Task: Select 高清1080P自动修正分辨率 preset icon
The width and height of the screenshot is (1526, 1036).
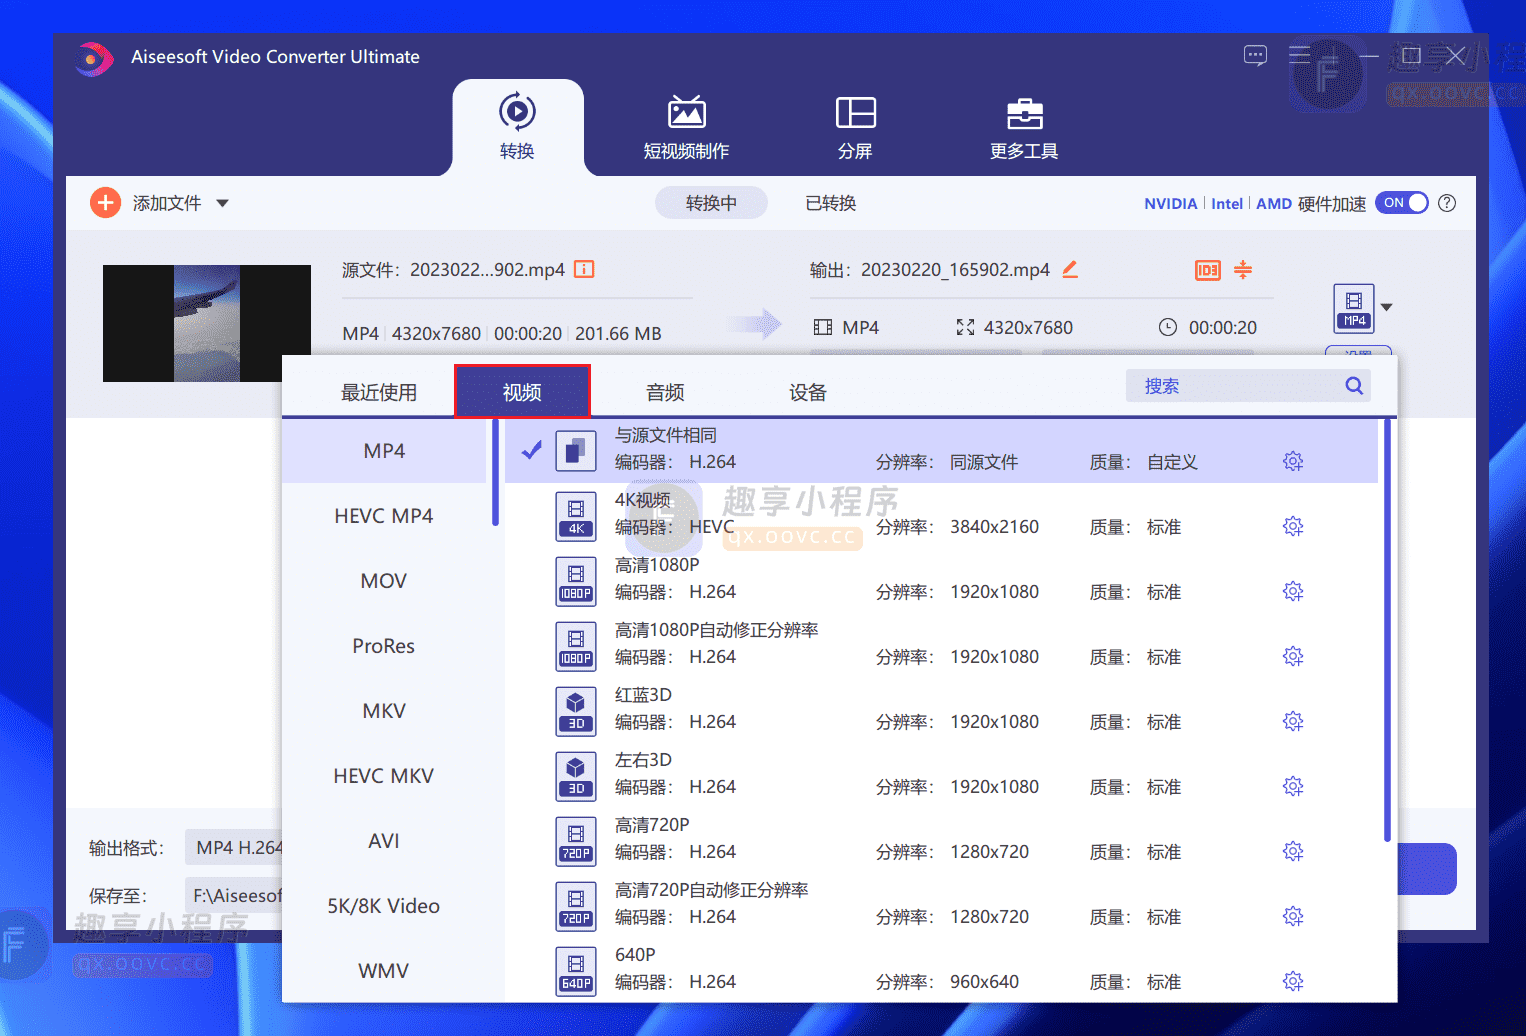Action: pos(576,646)
